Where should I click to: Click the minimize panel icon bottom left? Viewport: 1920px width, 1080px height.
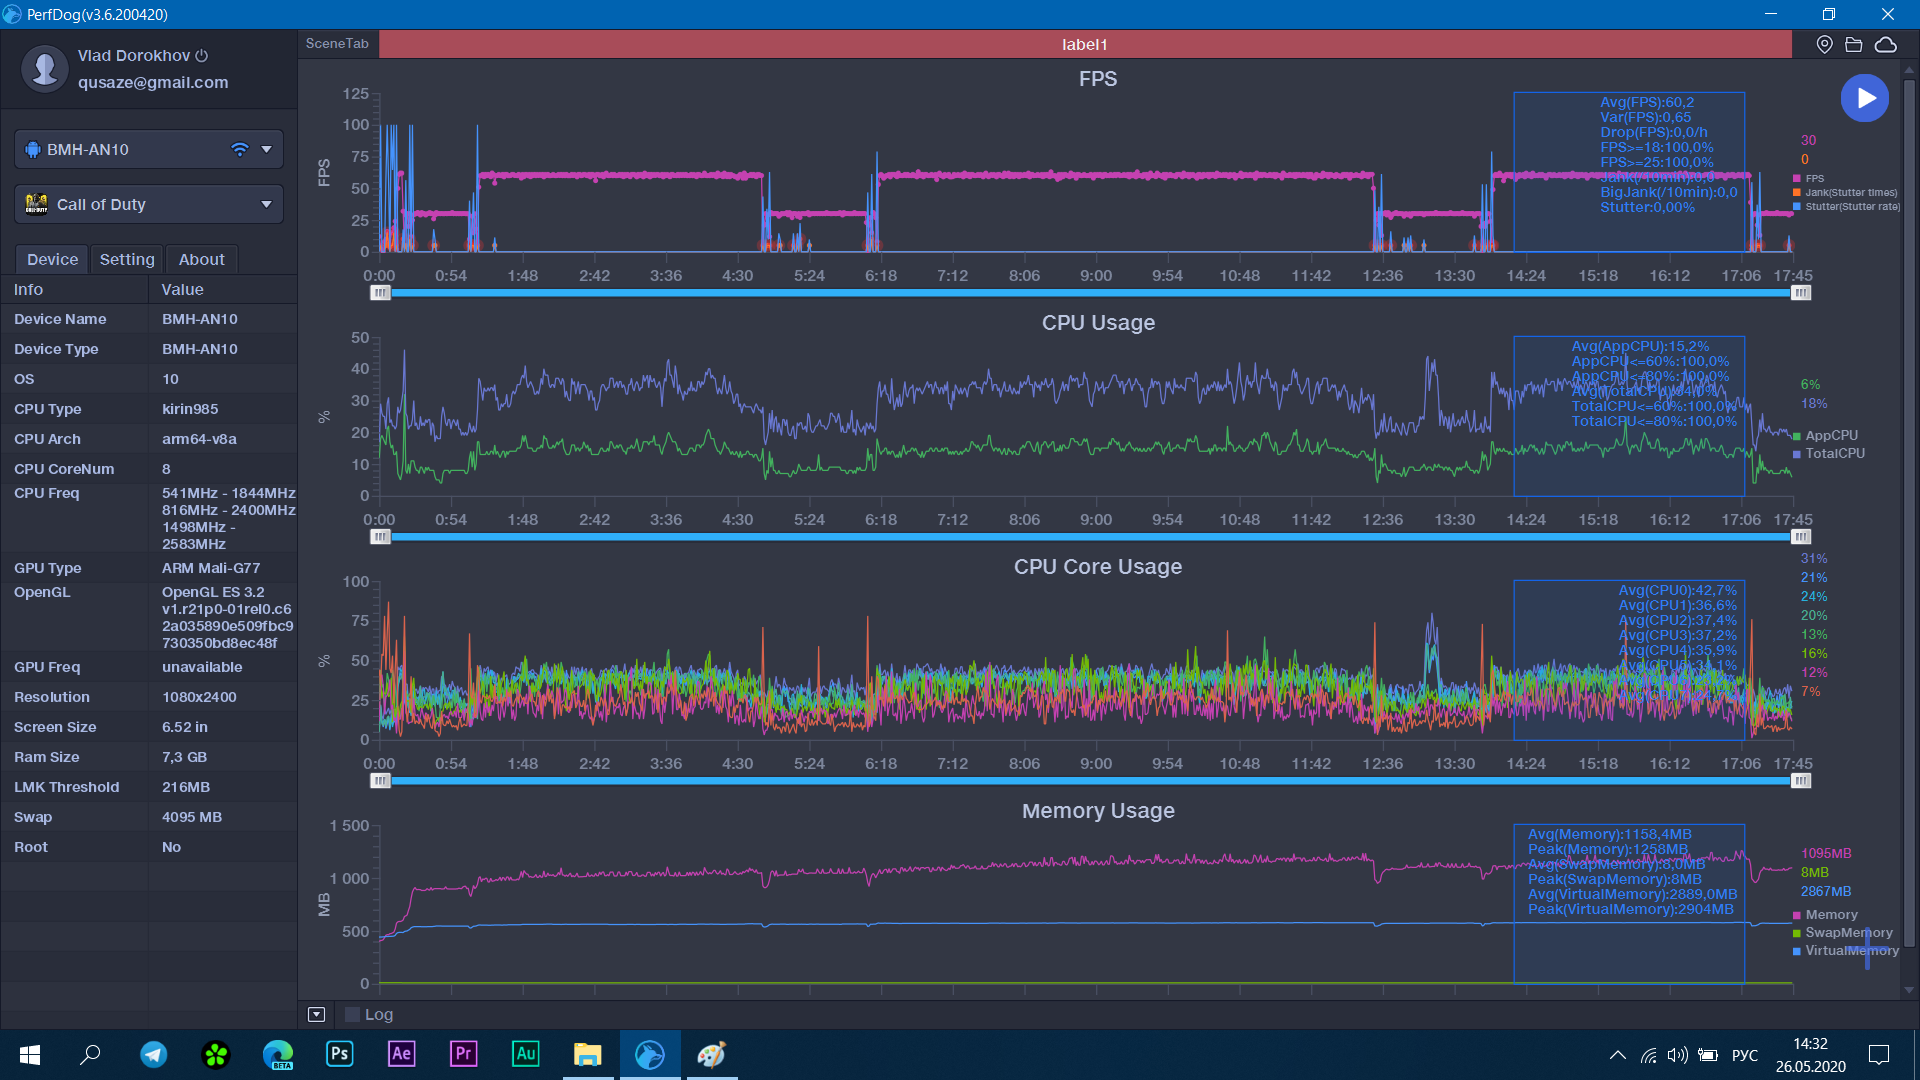pyautogui.click(x=316, y=1014)
